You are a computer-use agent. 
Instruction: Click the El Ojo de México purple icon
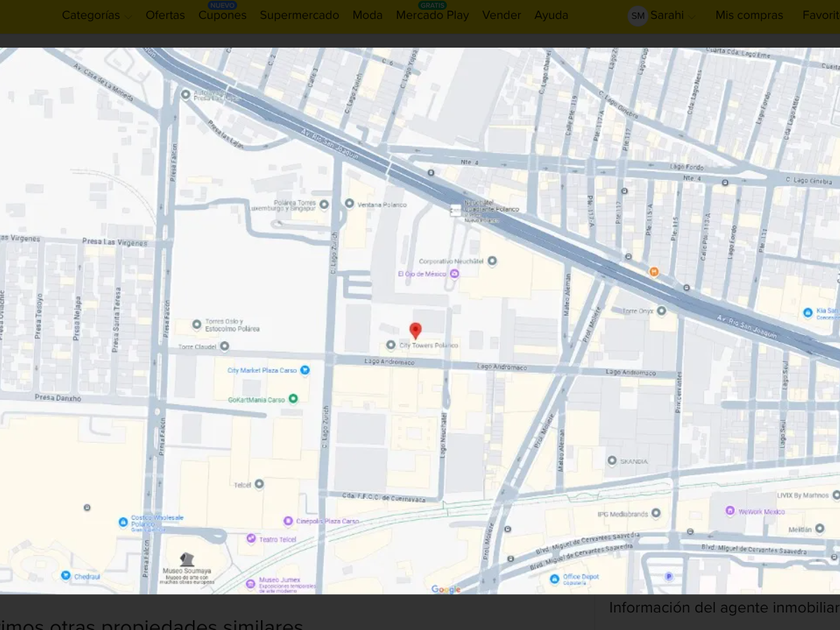(454, 274)
